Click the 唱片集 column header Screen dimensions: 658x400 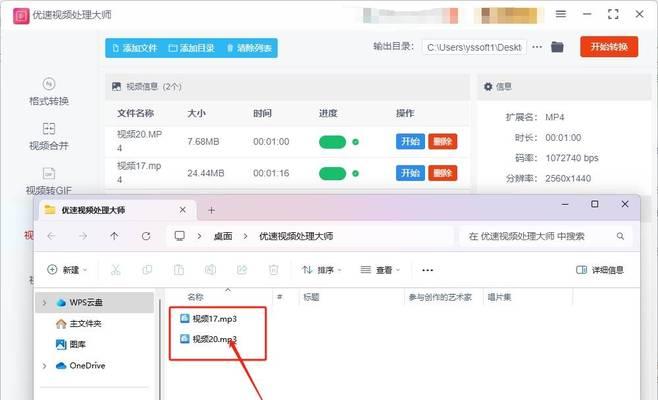pos(499,297)
